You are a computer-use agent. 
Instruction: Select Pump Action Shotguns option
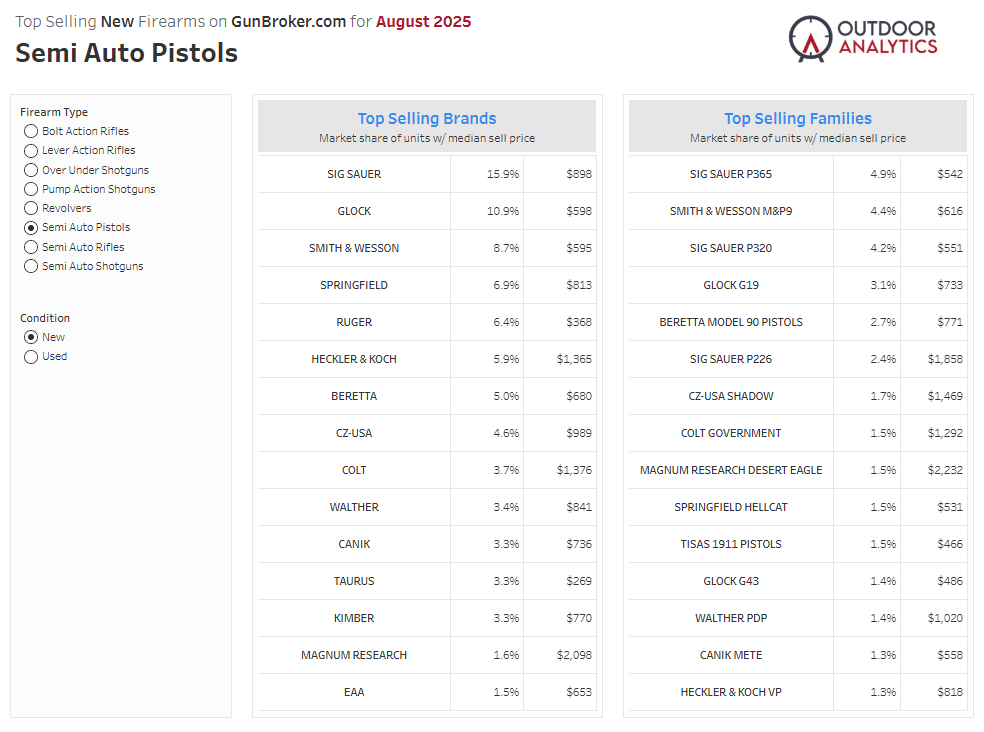(30, 189)
